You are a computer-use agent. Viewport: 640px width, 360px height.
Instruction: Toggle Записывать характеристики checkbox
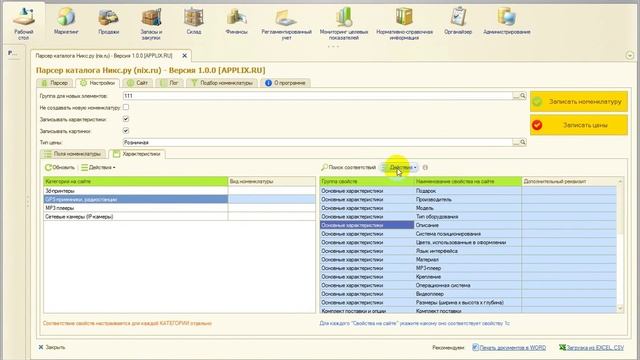tap(126, 119)
